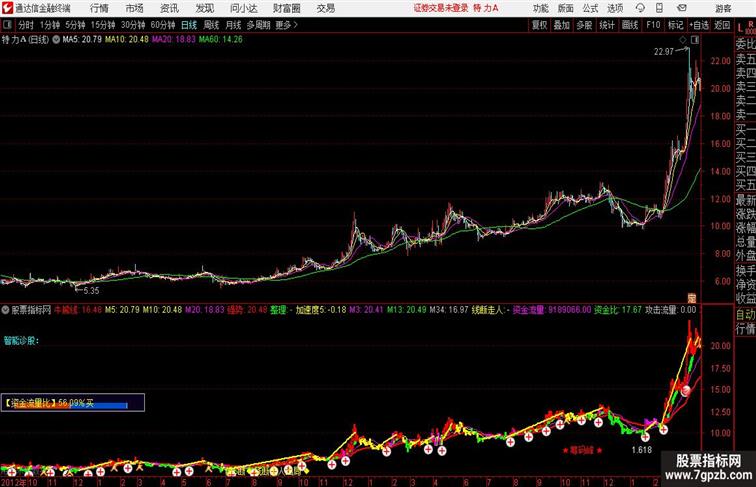Click the 智能诊股 label
The width and height of the screenshot is (756, 487).
[x=21, y=341]
